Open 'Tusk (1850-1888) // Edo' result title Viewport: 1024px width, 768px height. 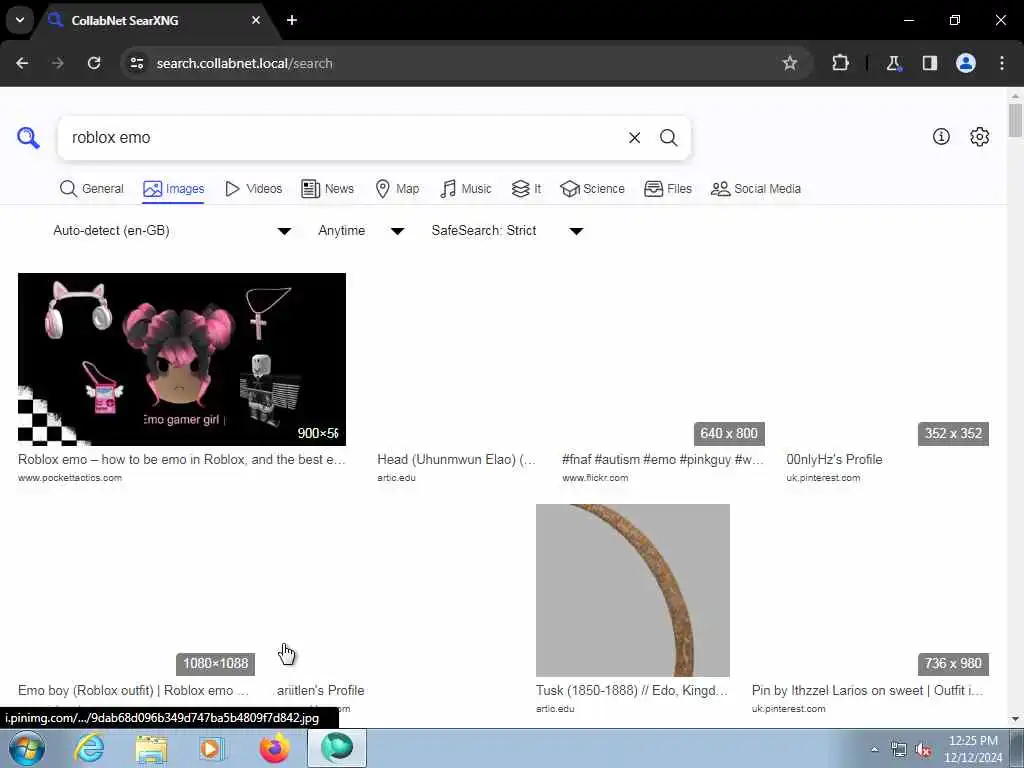[632, 691]
